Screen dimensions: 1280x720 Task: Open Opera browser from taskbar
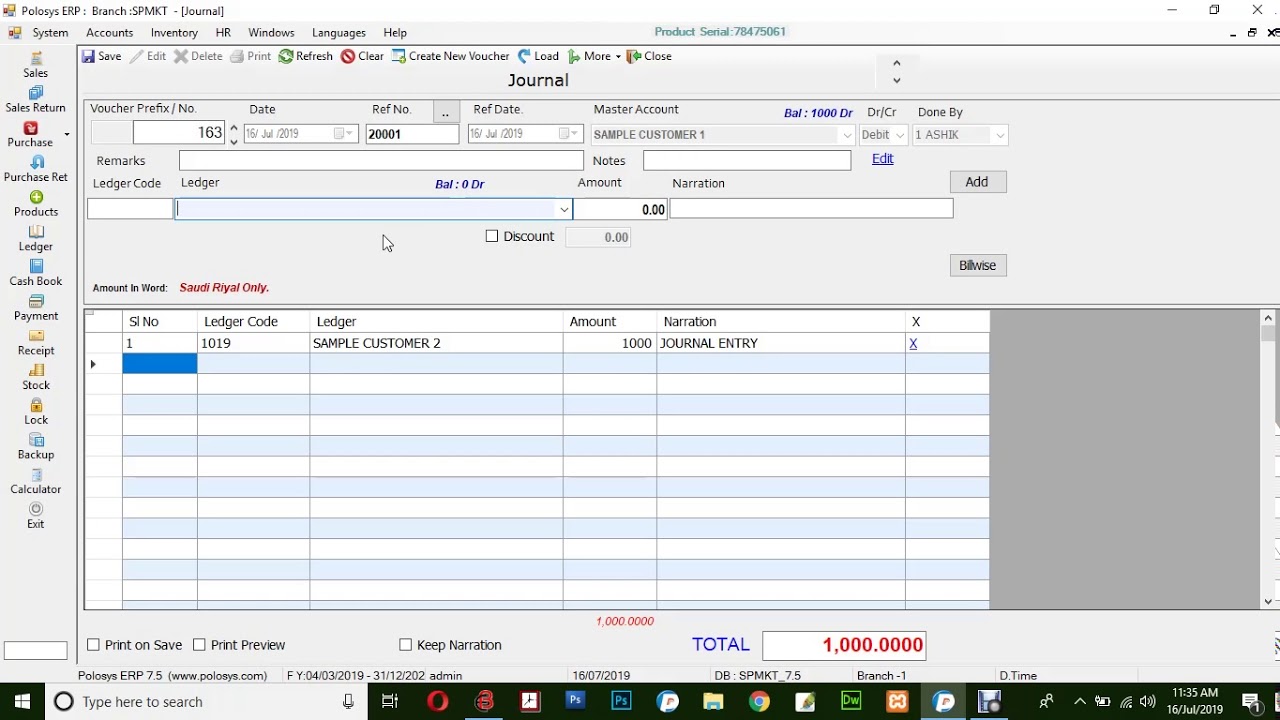pyautogui.click(x=438, y=702)
